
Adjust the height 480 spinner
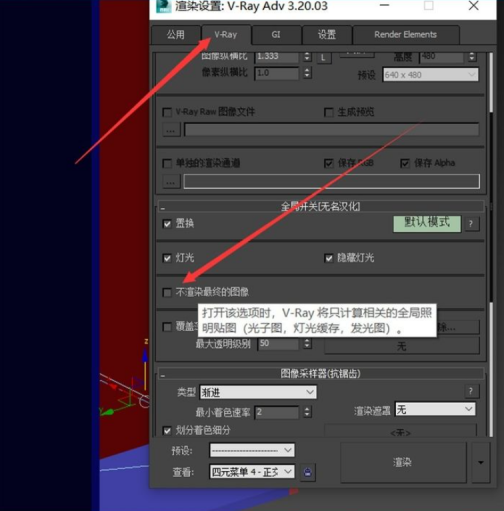point(471,57)
